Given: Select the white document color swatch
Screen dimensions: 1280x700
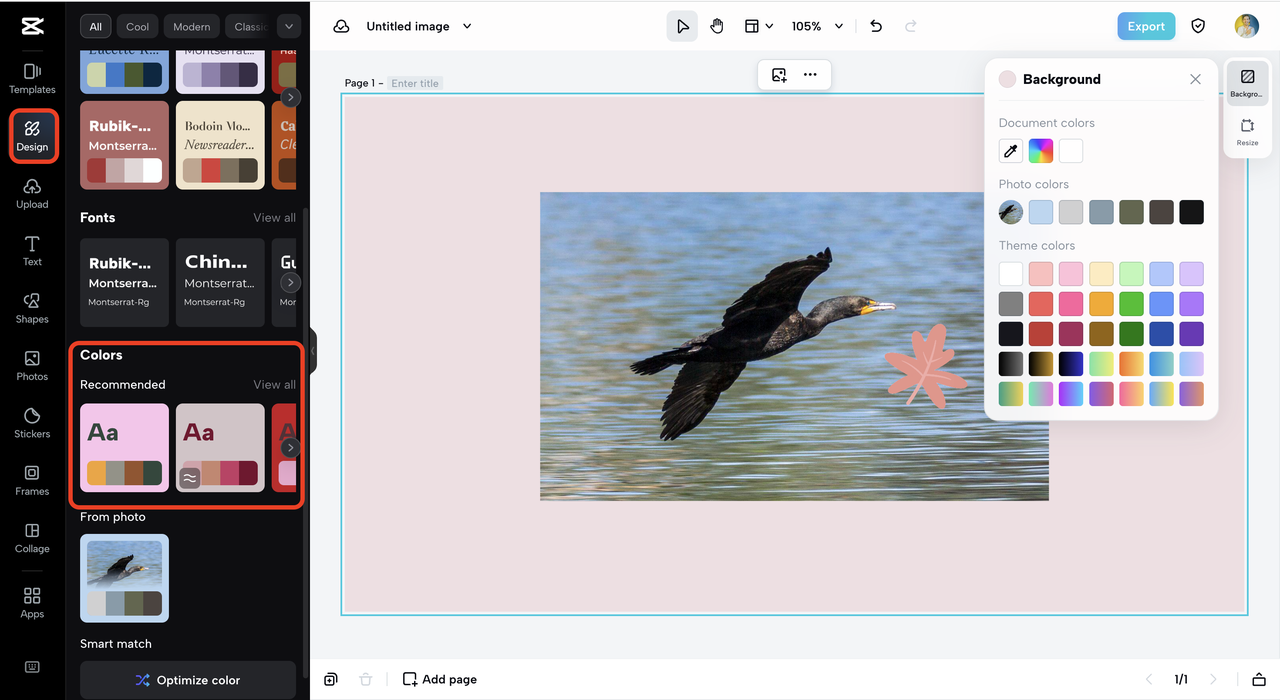Looking at the screenshot, I should click(1071, 151).
